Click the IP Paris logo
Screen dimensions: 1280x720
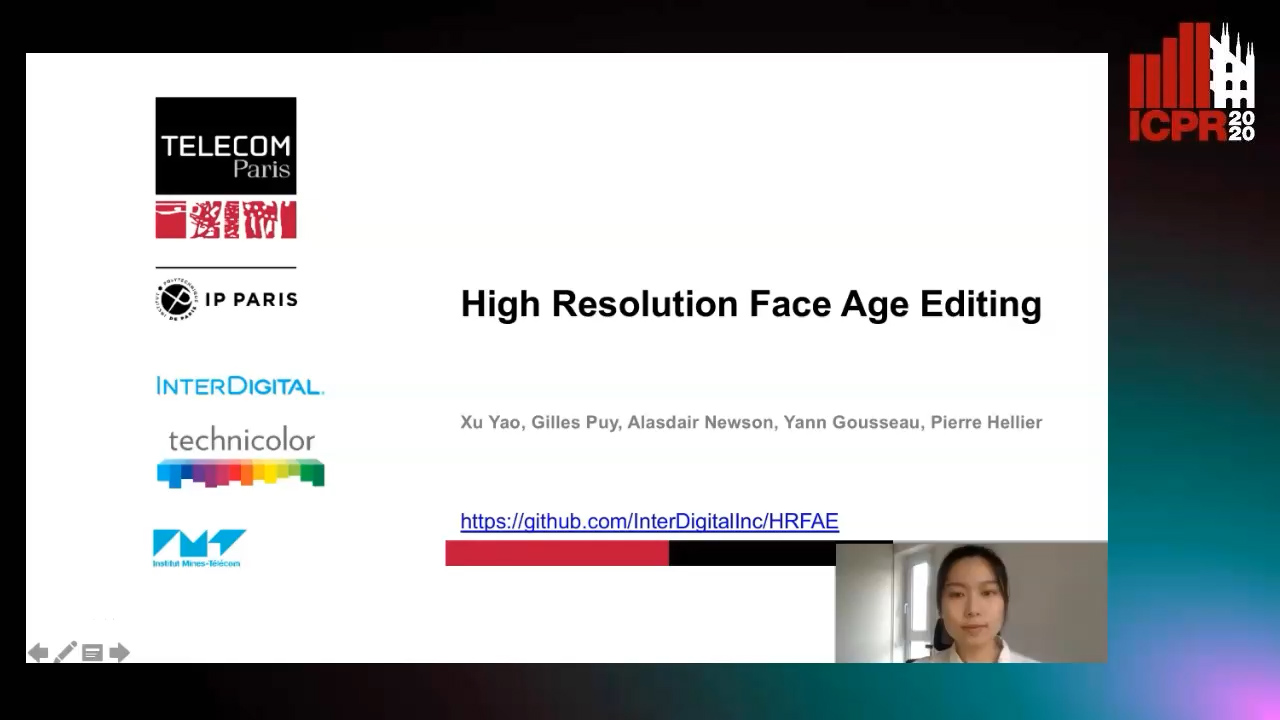tap(226, 299)
